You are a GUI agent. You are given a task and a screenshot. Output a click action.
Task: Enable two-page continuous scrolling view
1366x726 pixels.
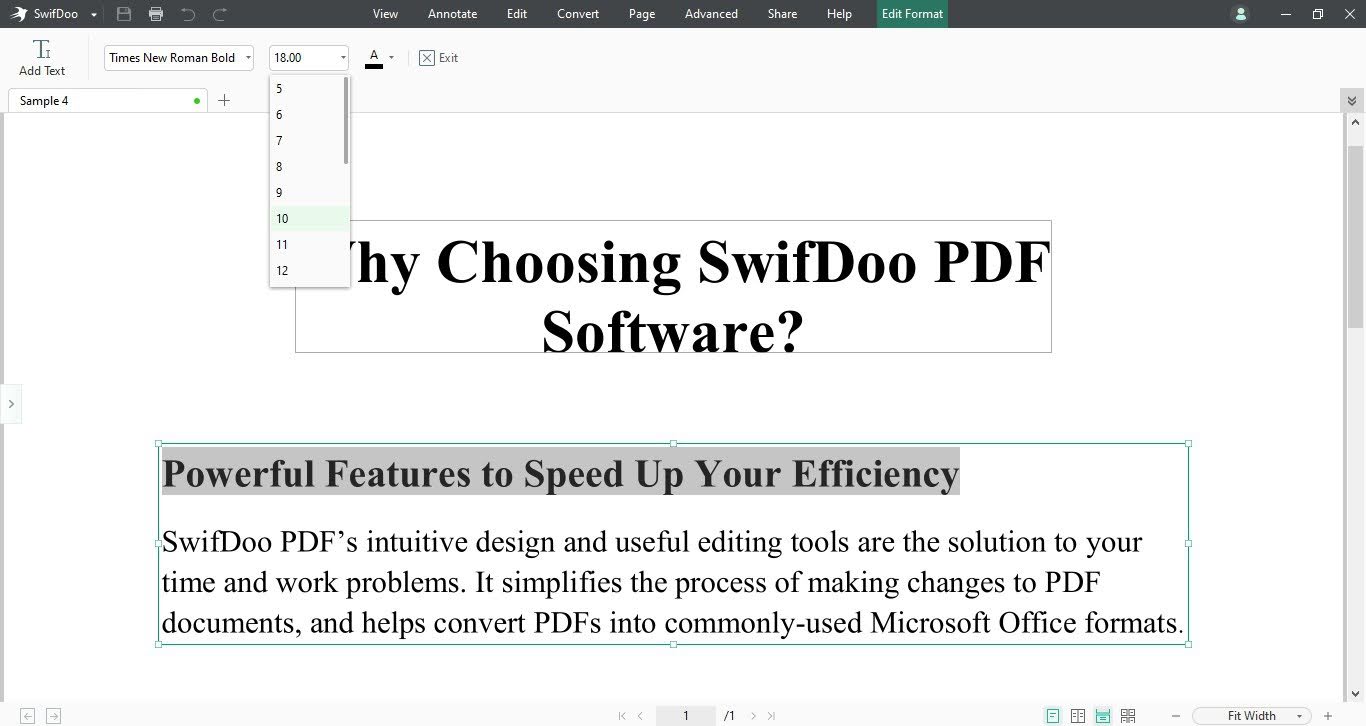tap(1128, 716)
